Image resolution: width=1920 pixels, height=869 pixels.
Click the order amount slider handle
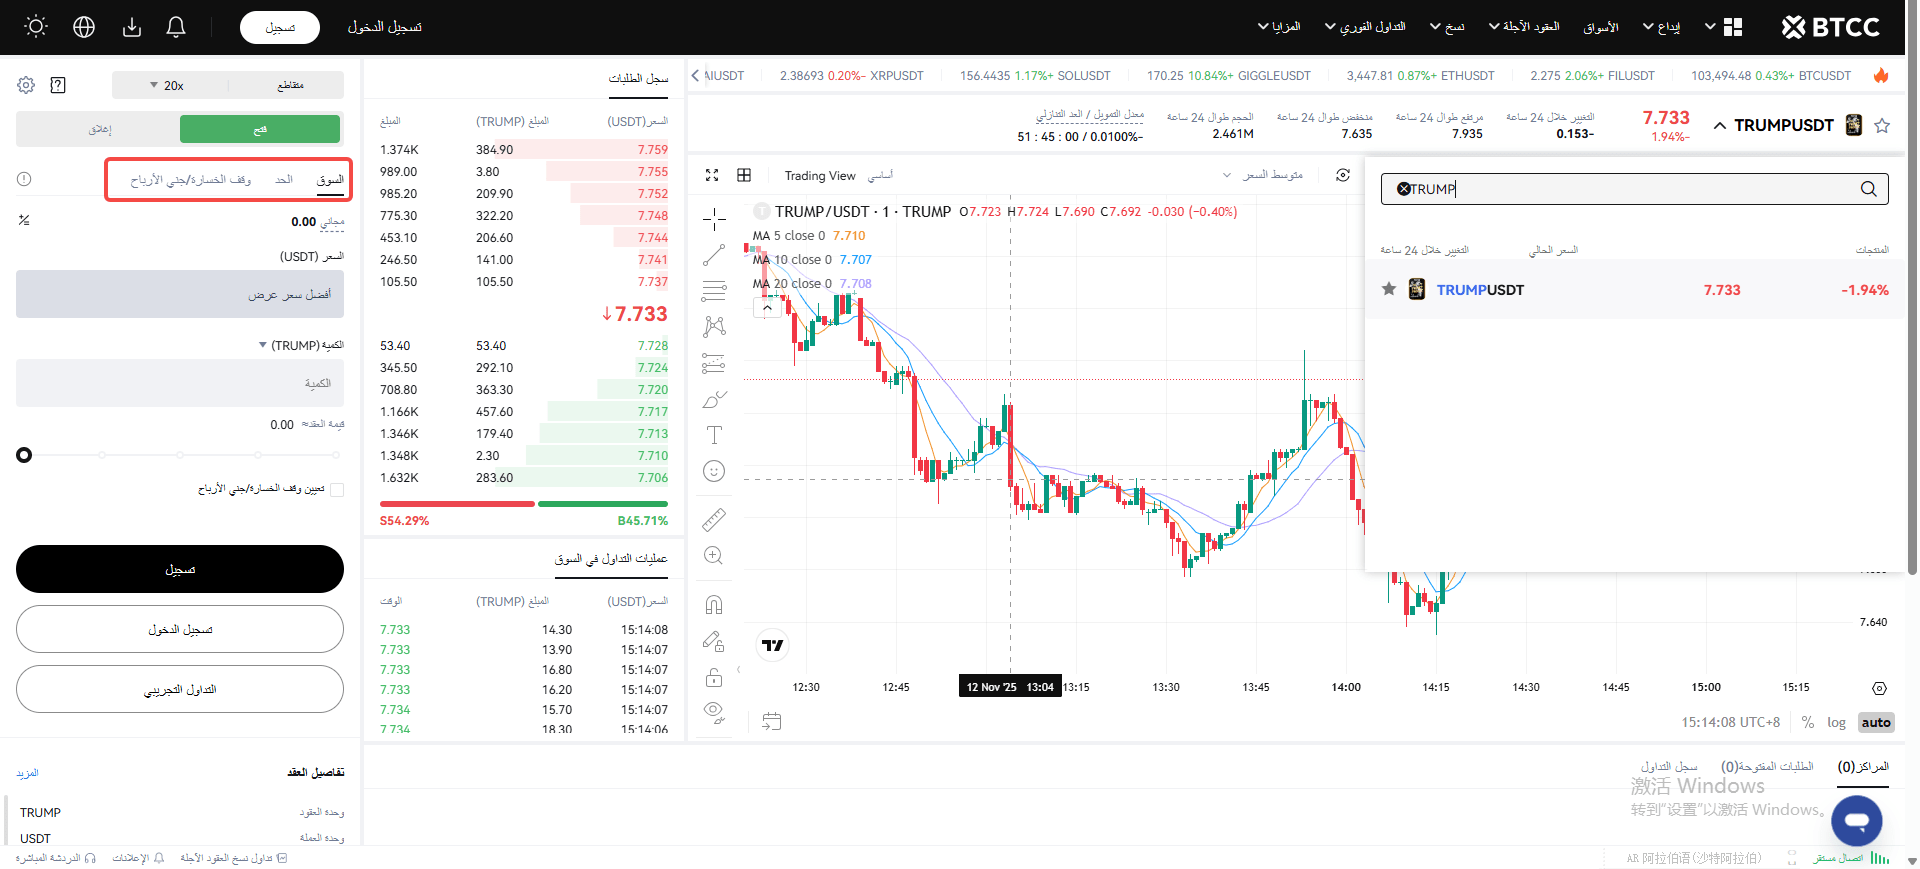[x=24, y=455]
